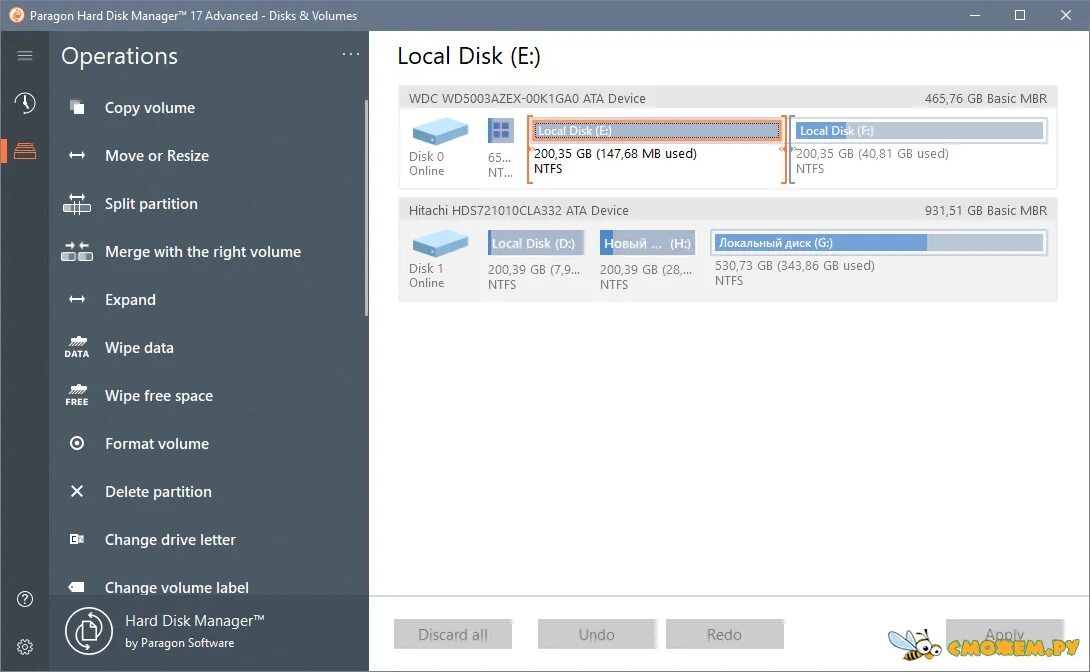Viewport: 1090px width, 672px height.
Task: Click the Operations panel scrollbar
Action: tap(366, 208)
